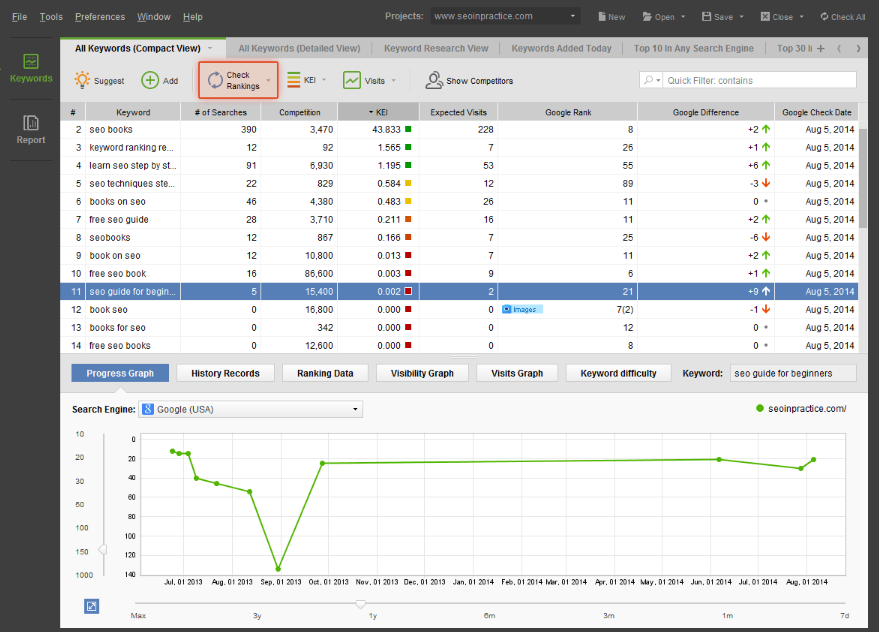Click the Quick Filter magnifier icon
This screenshot has width=879, height=632.
click(x=648, y=80)
